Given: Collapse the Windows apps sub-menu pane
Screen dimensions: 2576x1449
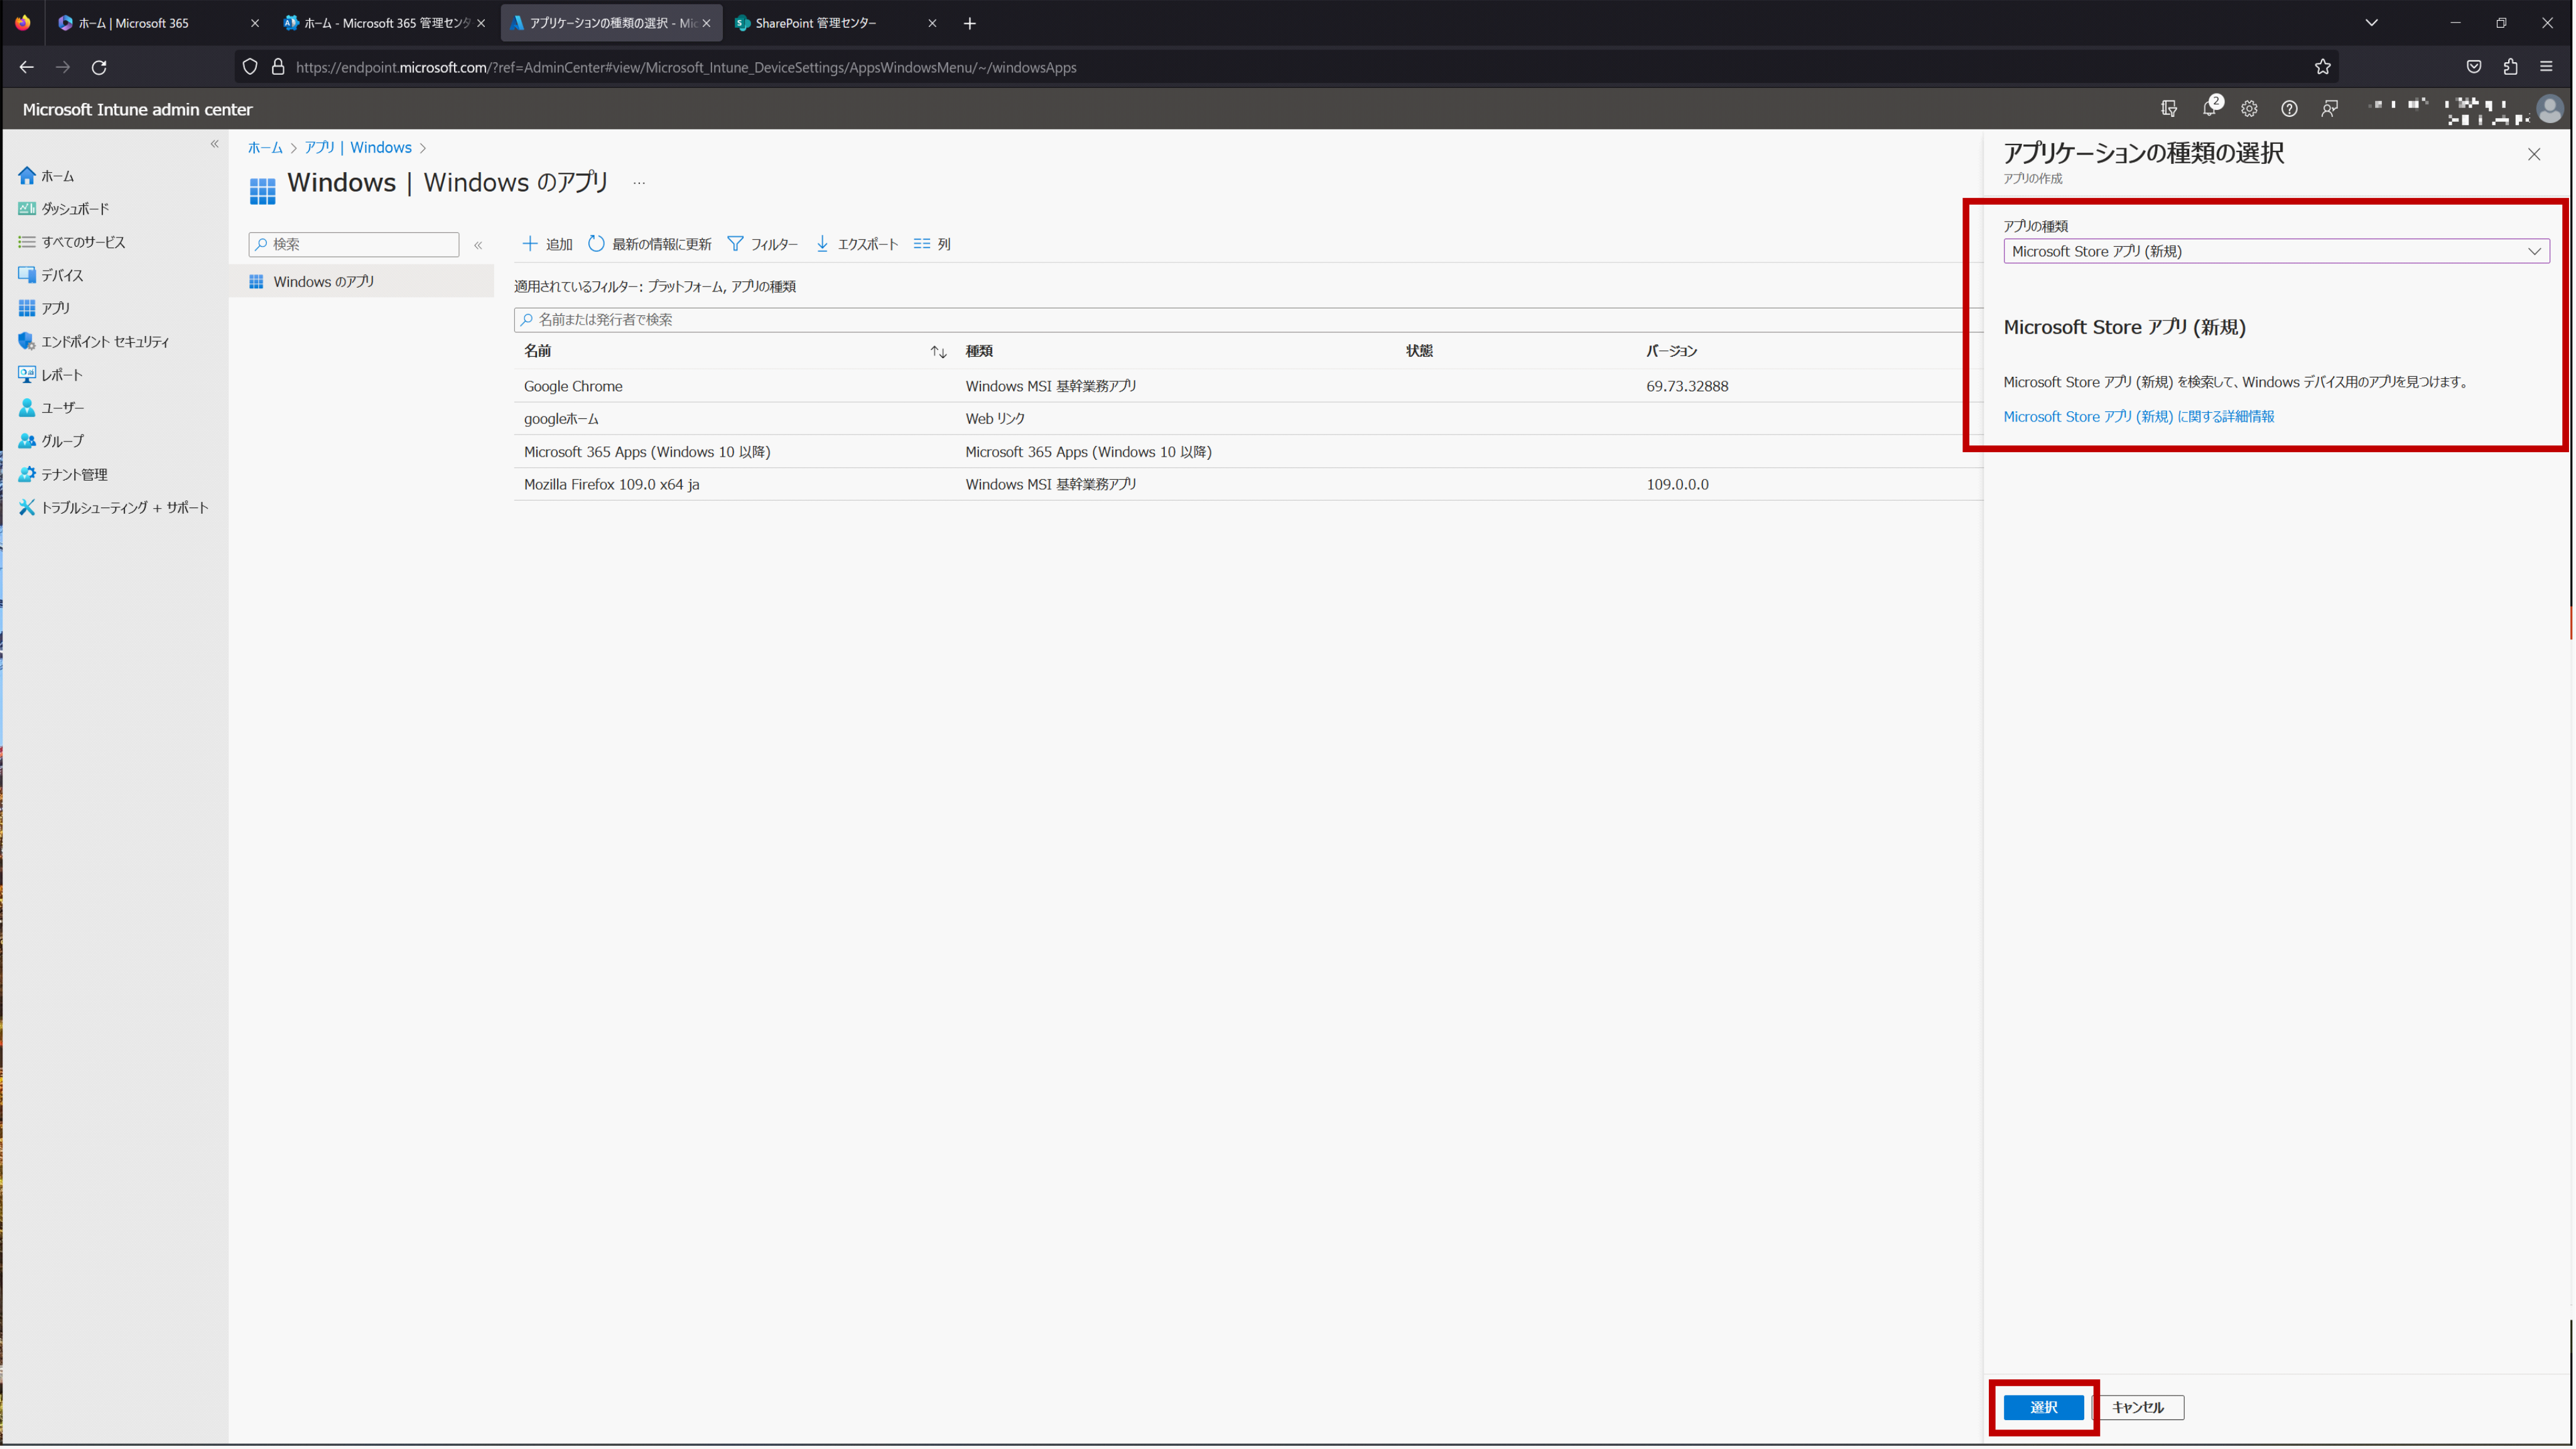Looking at the screenshot, I should [x=478, y=245].
